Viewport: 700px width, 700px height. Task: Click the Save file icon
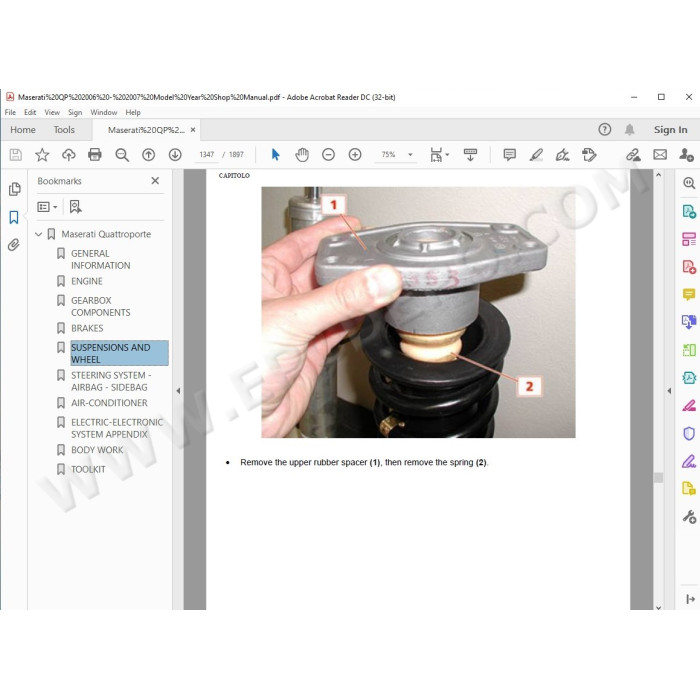click(x=16, y=154)
